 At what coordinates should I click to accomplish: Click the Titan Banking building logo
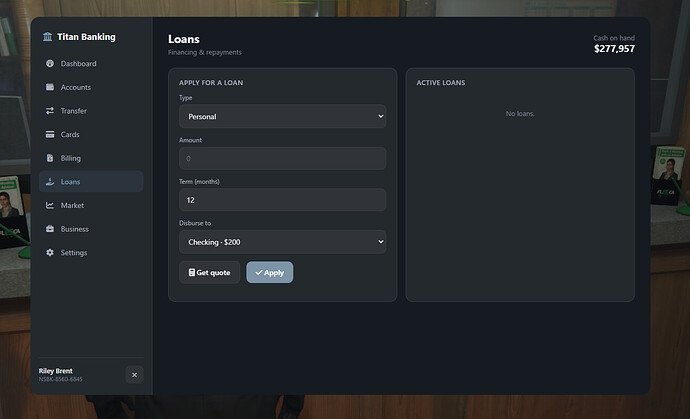coord(48,37)
